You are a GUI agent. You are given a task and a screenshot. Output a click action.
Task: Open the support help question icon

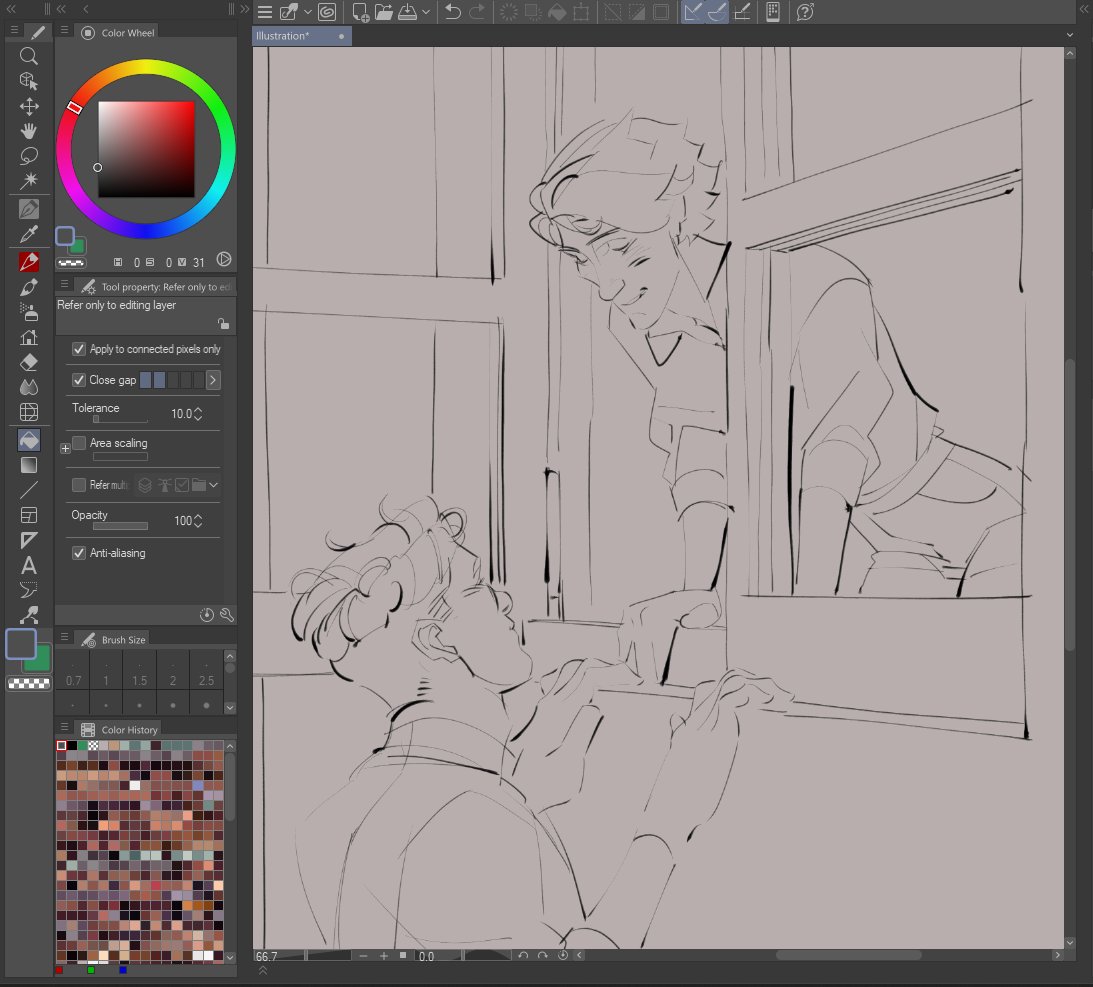(805, 12)
